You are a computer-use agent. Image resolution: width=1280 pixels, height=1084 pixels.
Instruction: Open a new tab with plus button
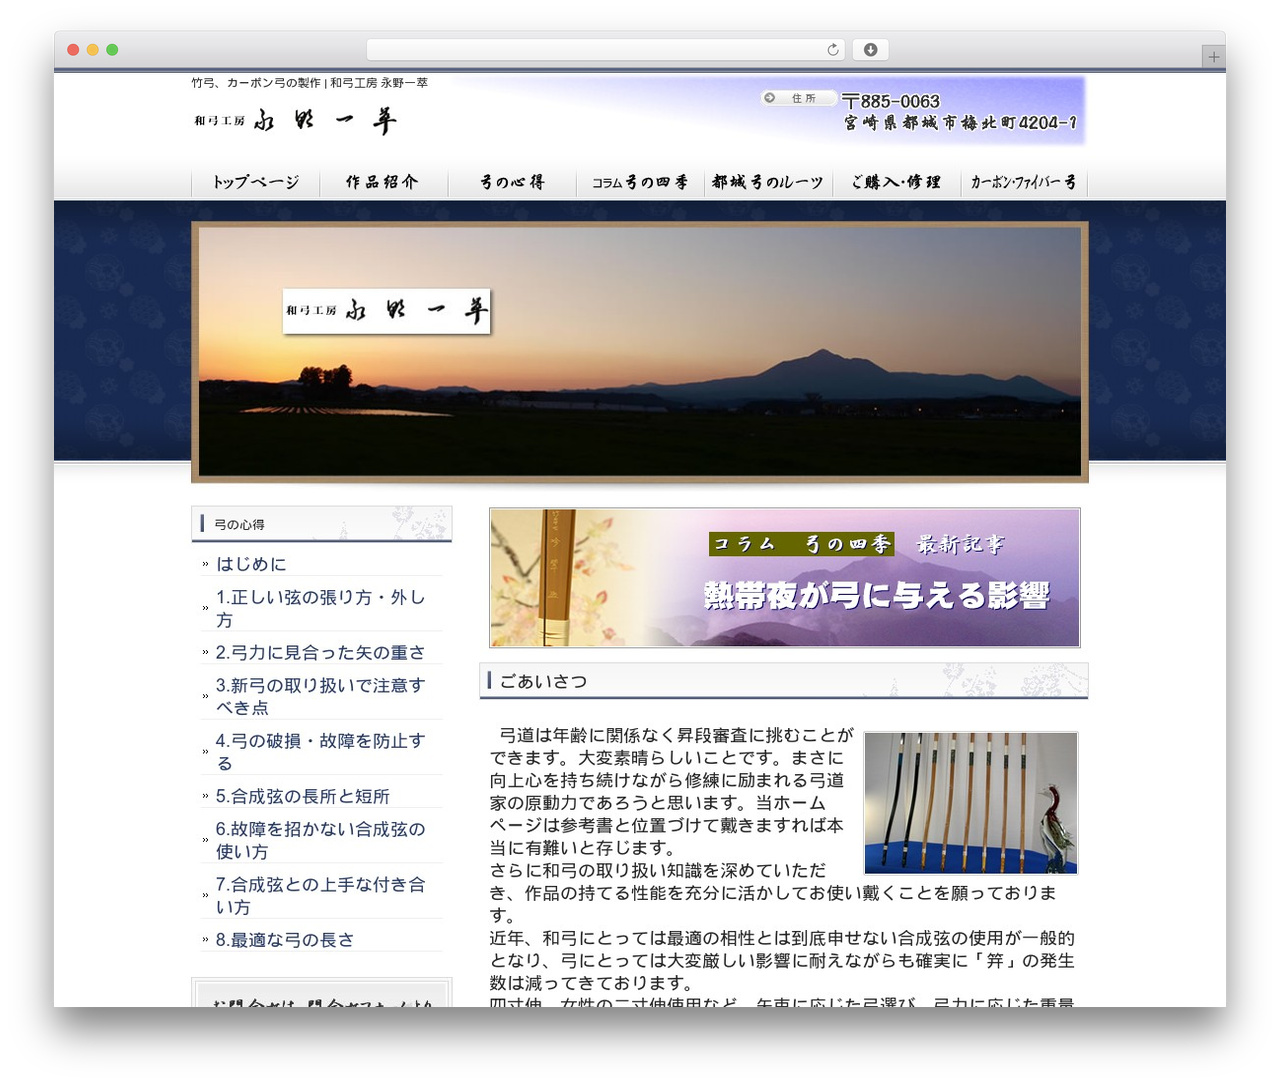[1213, 57]
